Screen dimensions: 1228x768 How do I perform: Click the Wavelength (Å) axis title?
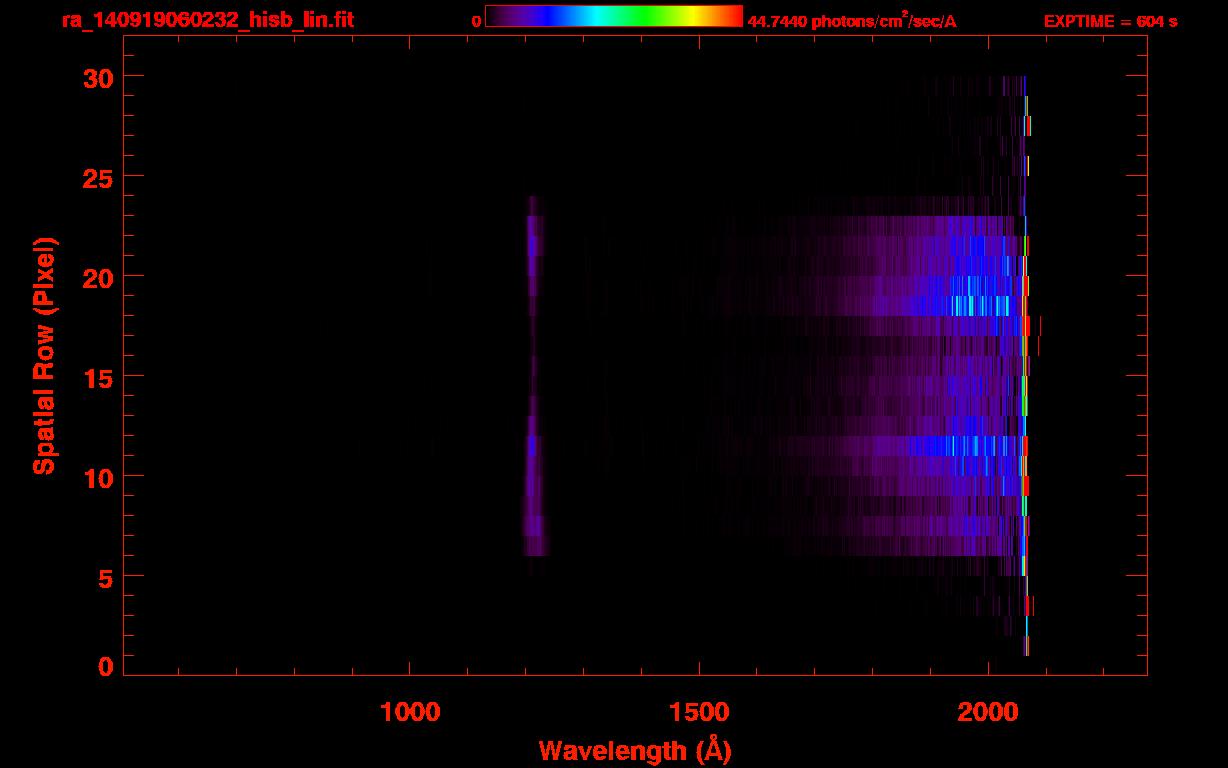pos(635,750)
